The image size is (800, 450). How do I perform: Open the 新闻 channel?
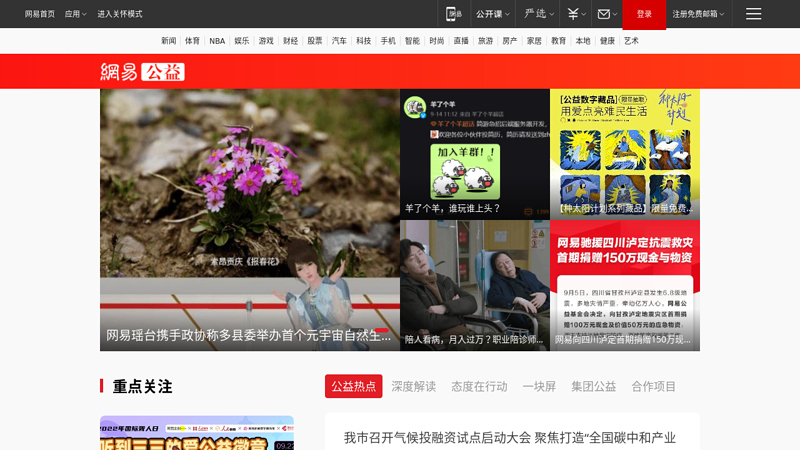pyautogui.click(x=168, y=41)
